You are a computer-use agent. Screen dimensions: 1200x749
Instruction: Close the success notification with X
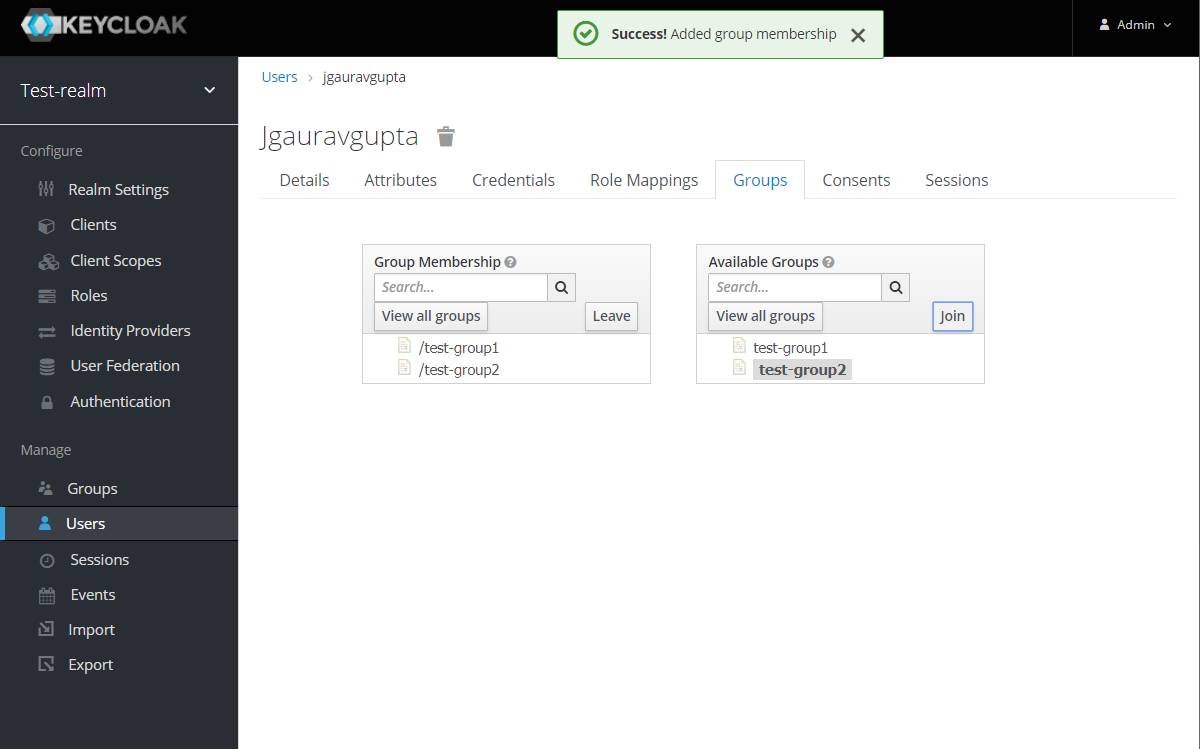(857, 35)
